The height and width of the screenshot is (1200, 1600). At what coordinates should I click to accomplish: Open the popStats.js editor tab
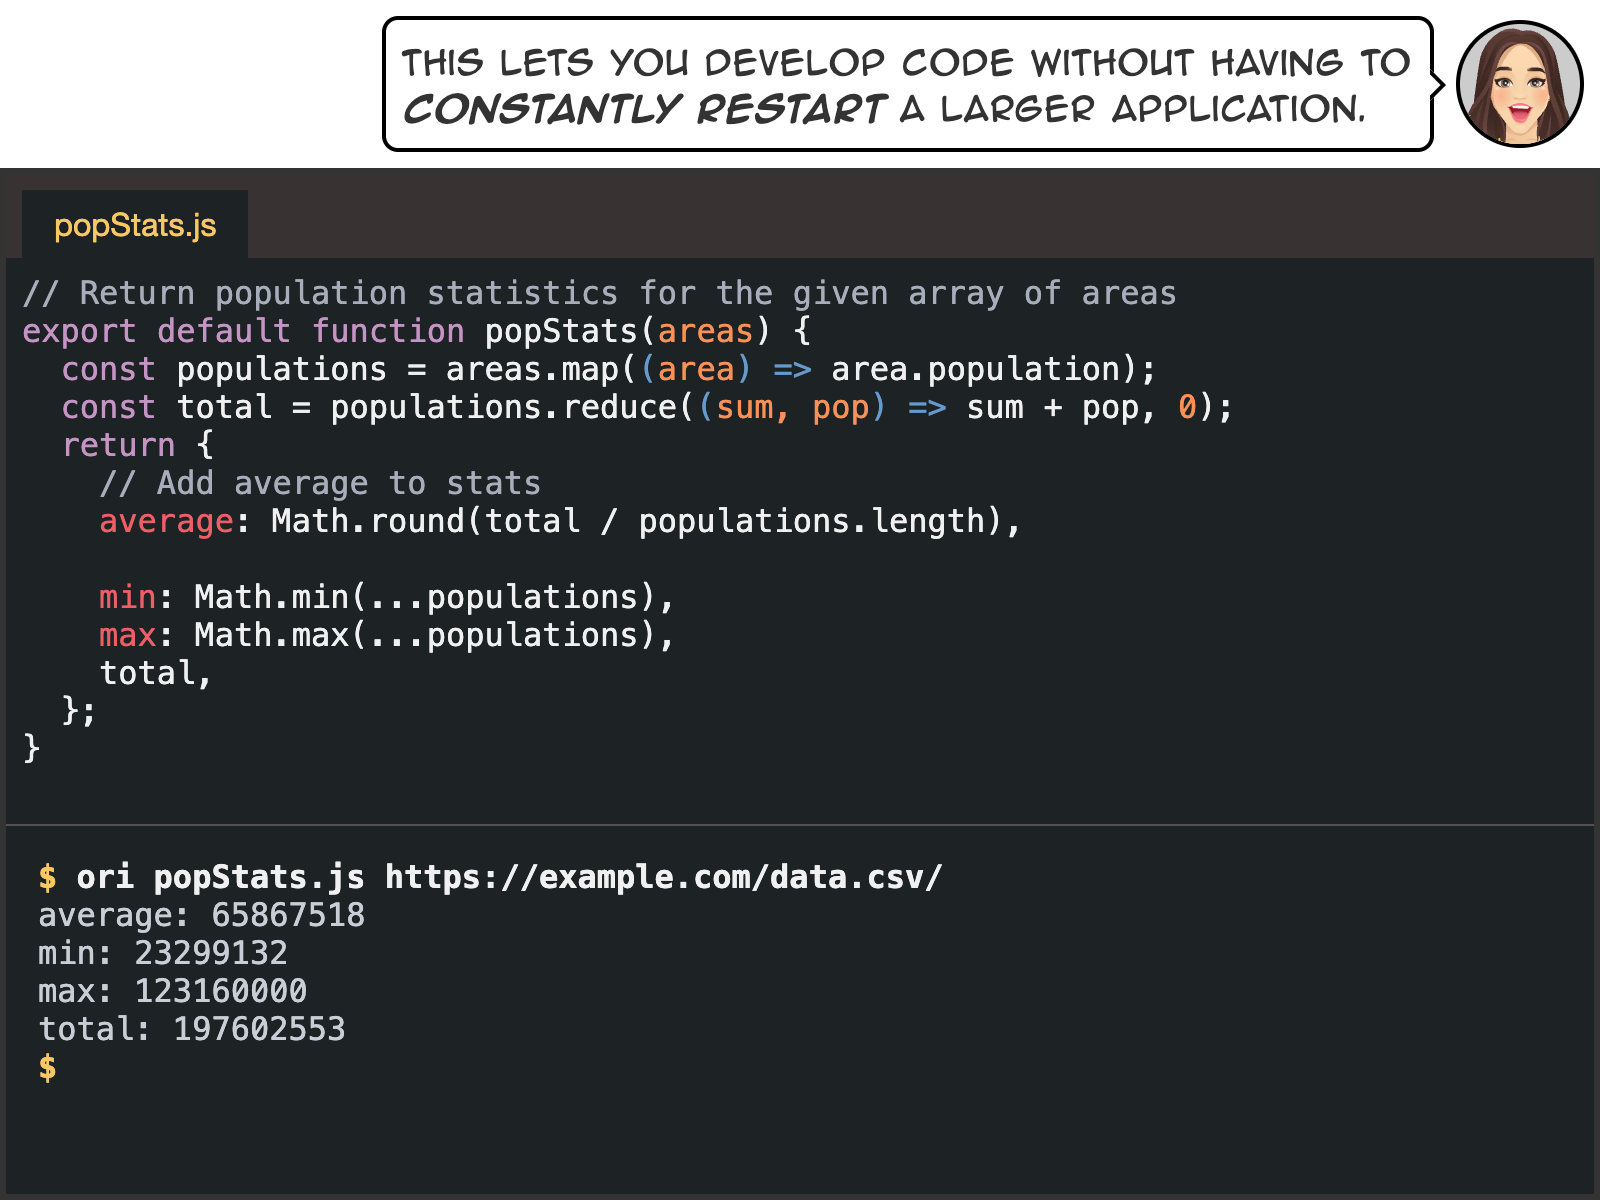click(x=135, y=226)
